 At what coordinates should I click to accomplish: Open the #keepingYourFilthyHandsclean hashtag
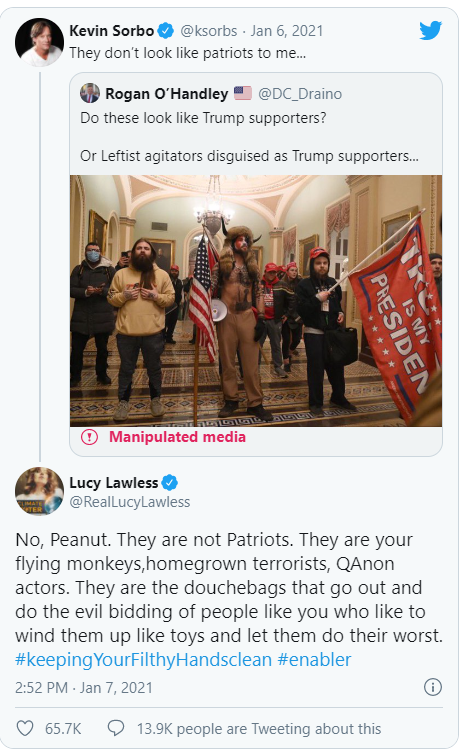(x=144, y=660)
